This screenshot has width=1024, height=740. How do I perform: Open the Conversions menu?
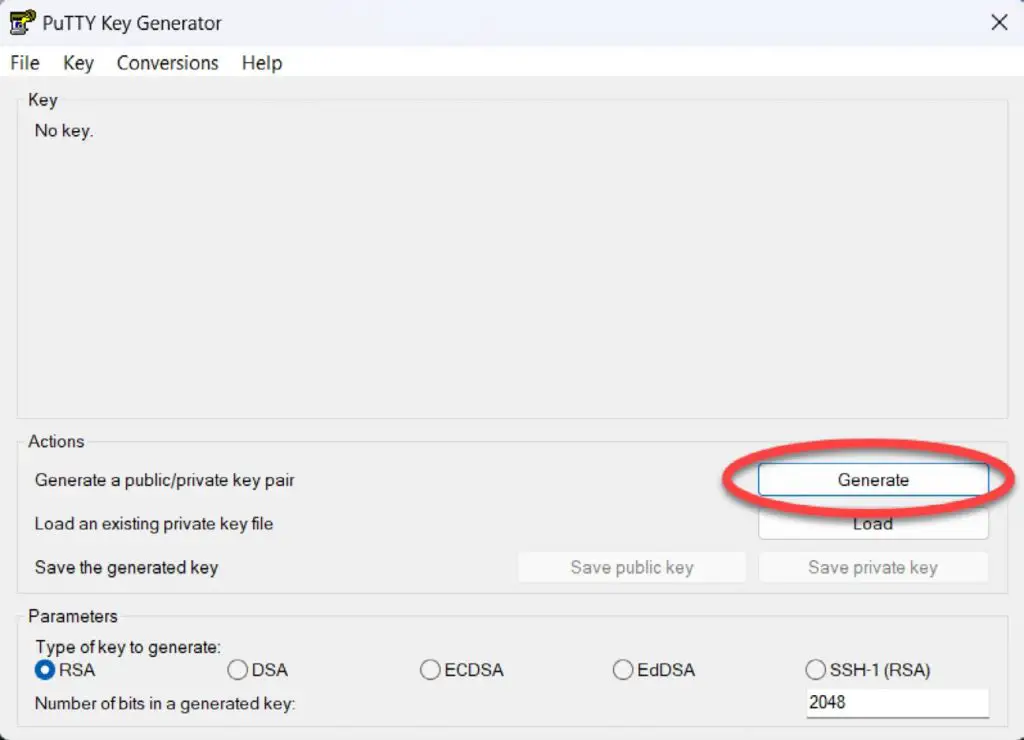[166, 63]
